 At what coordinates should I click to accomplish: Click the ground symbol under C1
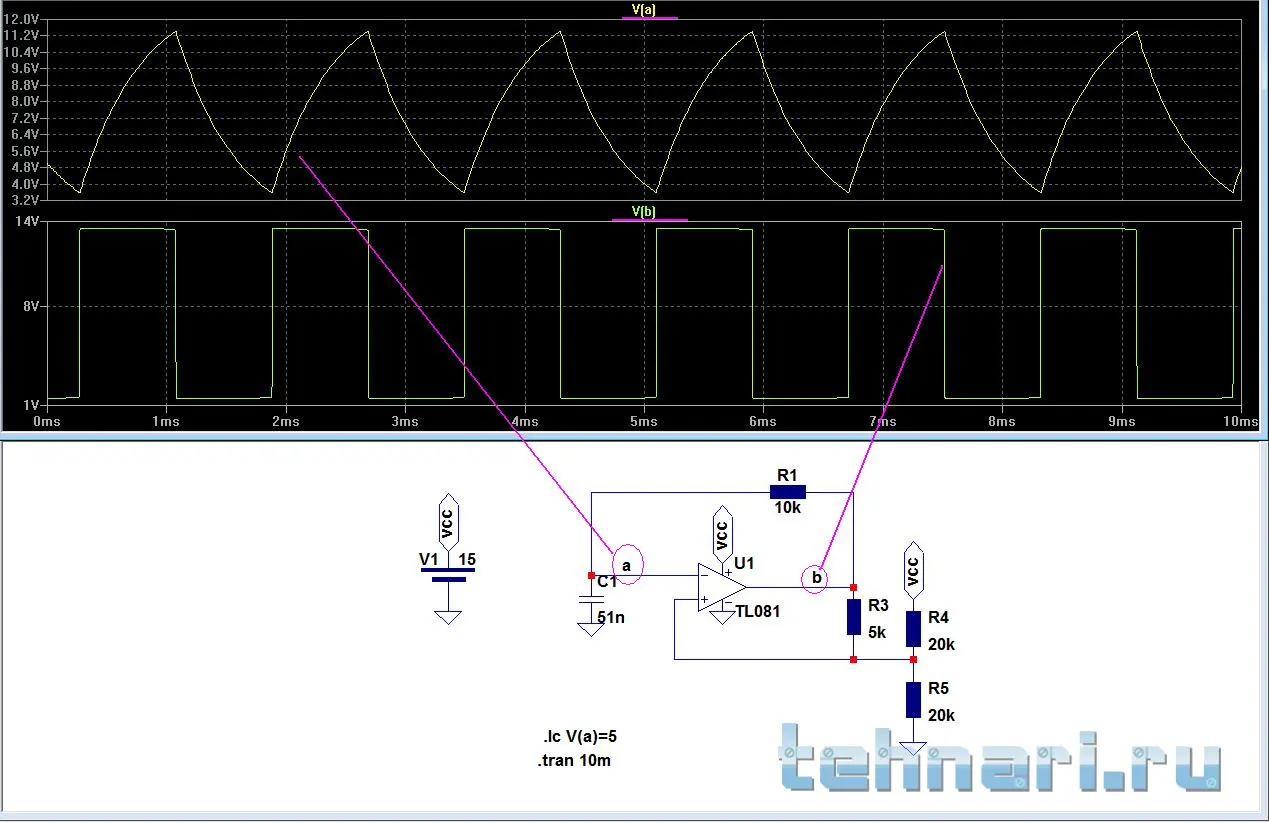(591, 629)
